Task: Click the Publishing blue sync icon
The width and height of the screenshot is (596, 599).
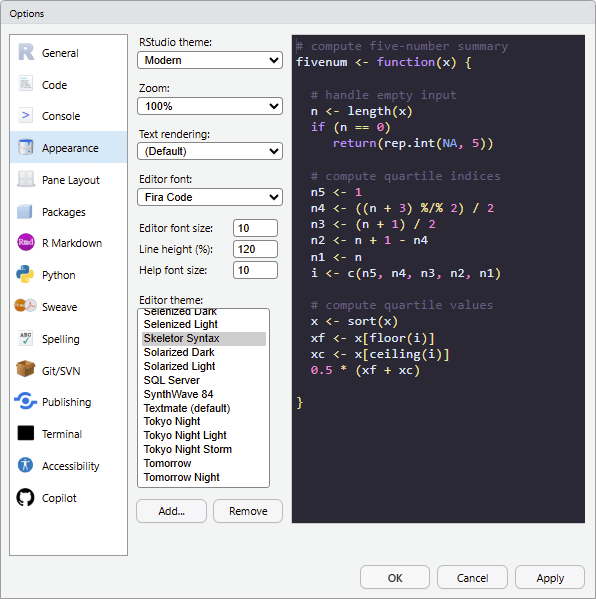Action: coord(26,401)
